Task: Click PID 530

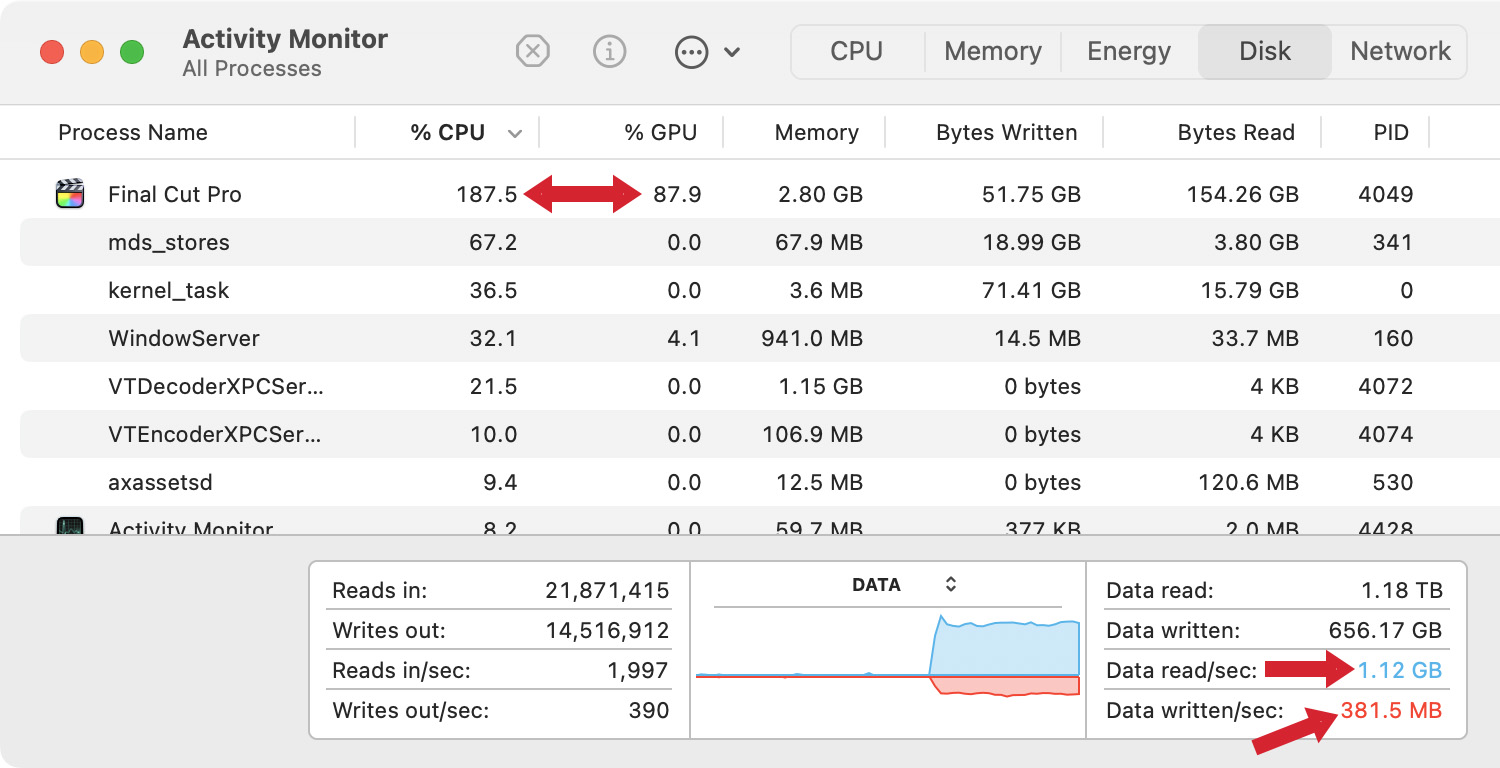Action: point(1393,482)
